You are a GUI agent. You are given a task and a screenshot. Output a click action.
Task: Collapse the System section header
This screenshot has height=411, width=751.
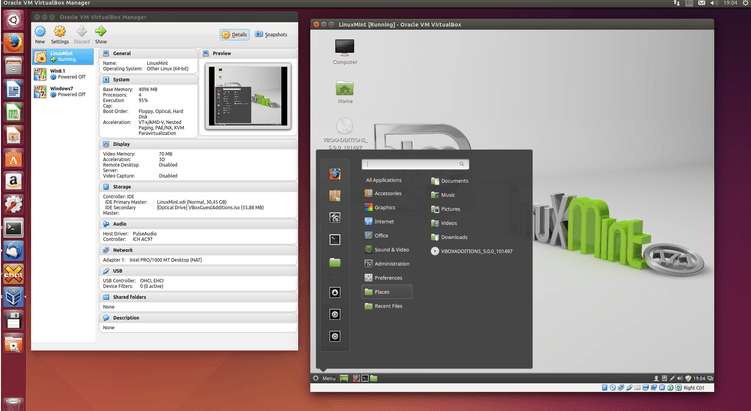148,80
